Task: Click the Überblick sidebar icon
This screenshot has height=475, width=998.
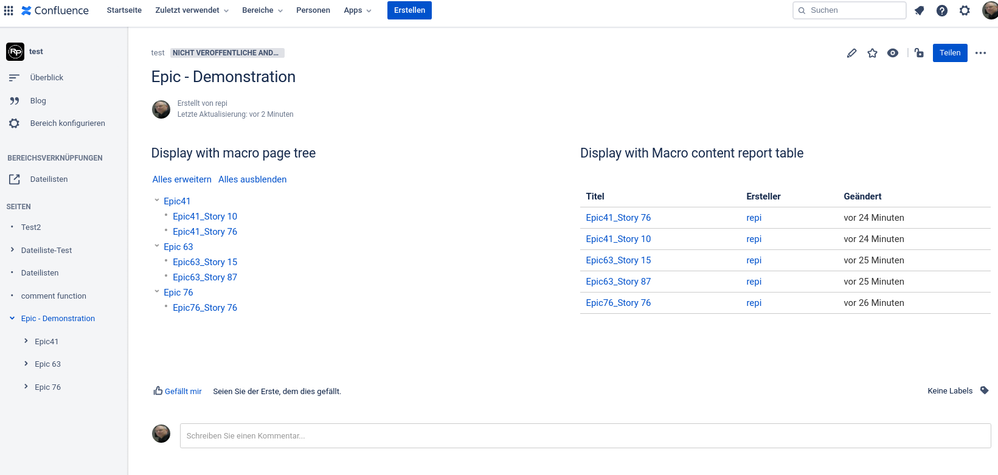Action: [x=14, y=78]
